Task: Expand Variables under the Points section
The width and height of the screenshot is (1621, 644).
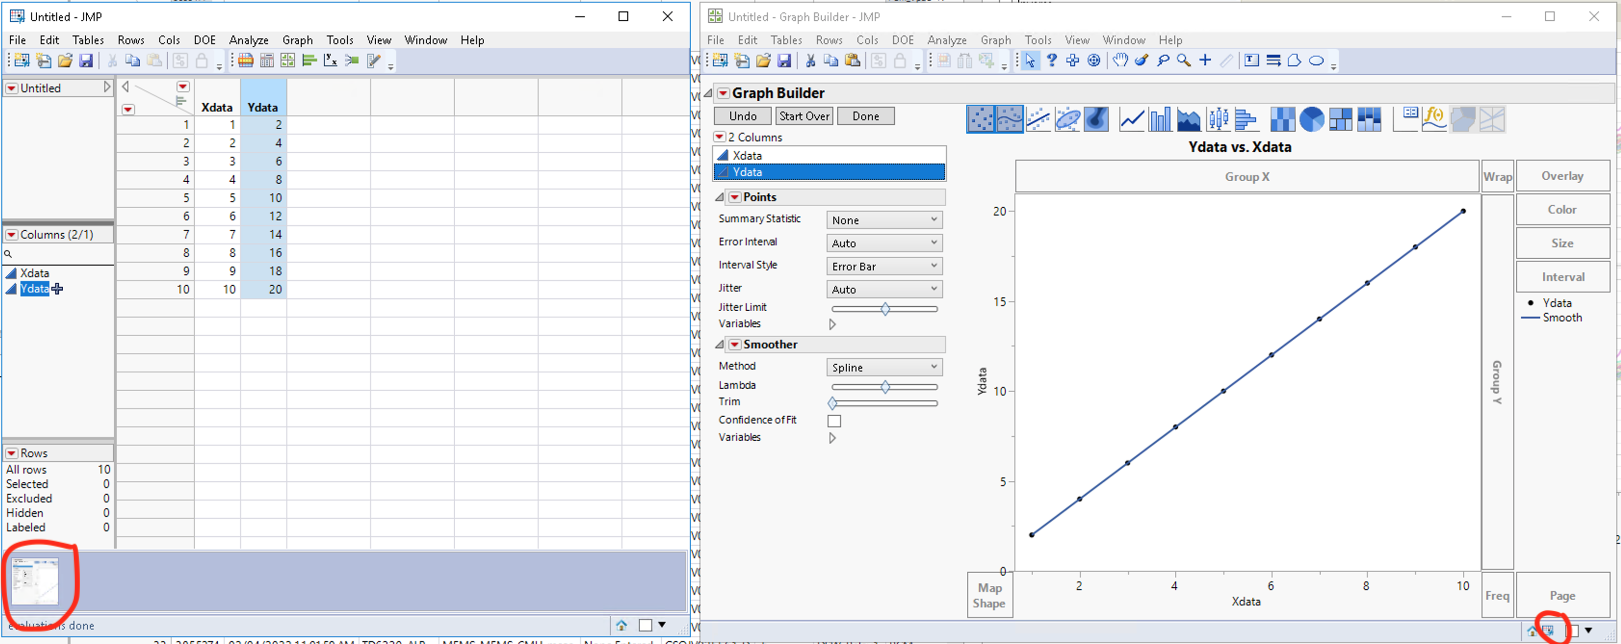Action: [832, 324]
